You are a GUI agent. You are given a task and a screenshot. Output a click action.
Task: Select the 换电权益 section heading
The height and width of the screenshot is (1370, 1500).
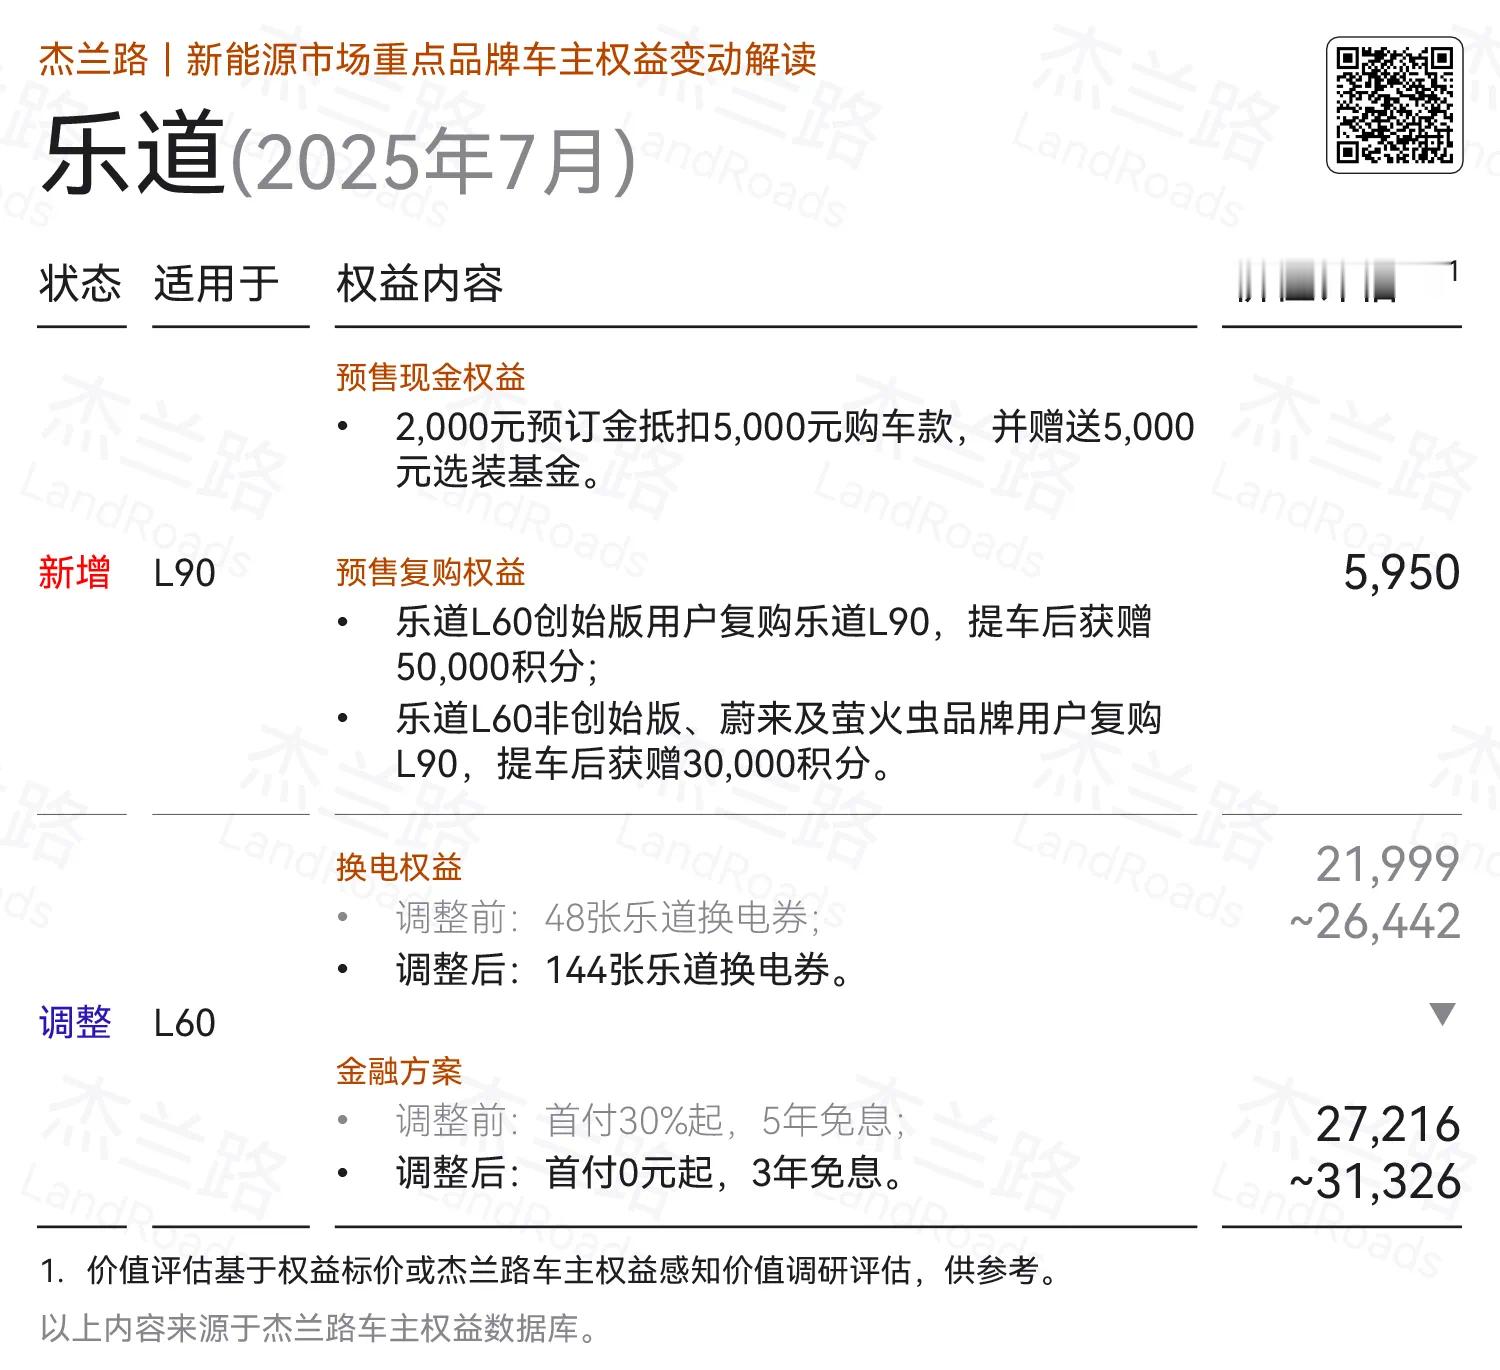399,866
